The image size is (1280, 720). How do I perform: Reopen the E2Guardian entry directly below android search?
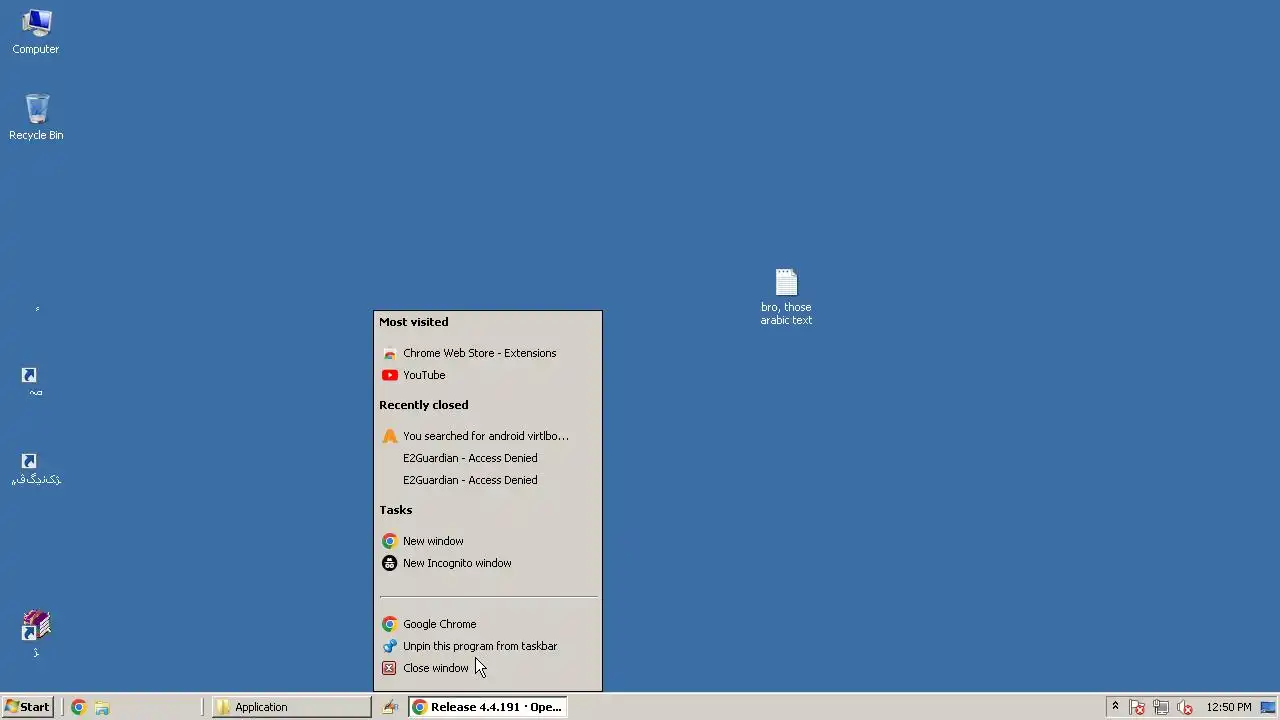[488, 458]
